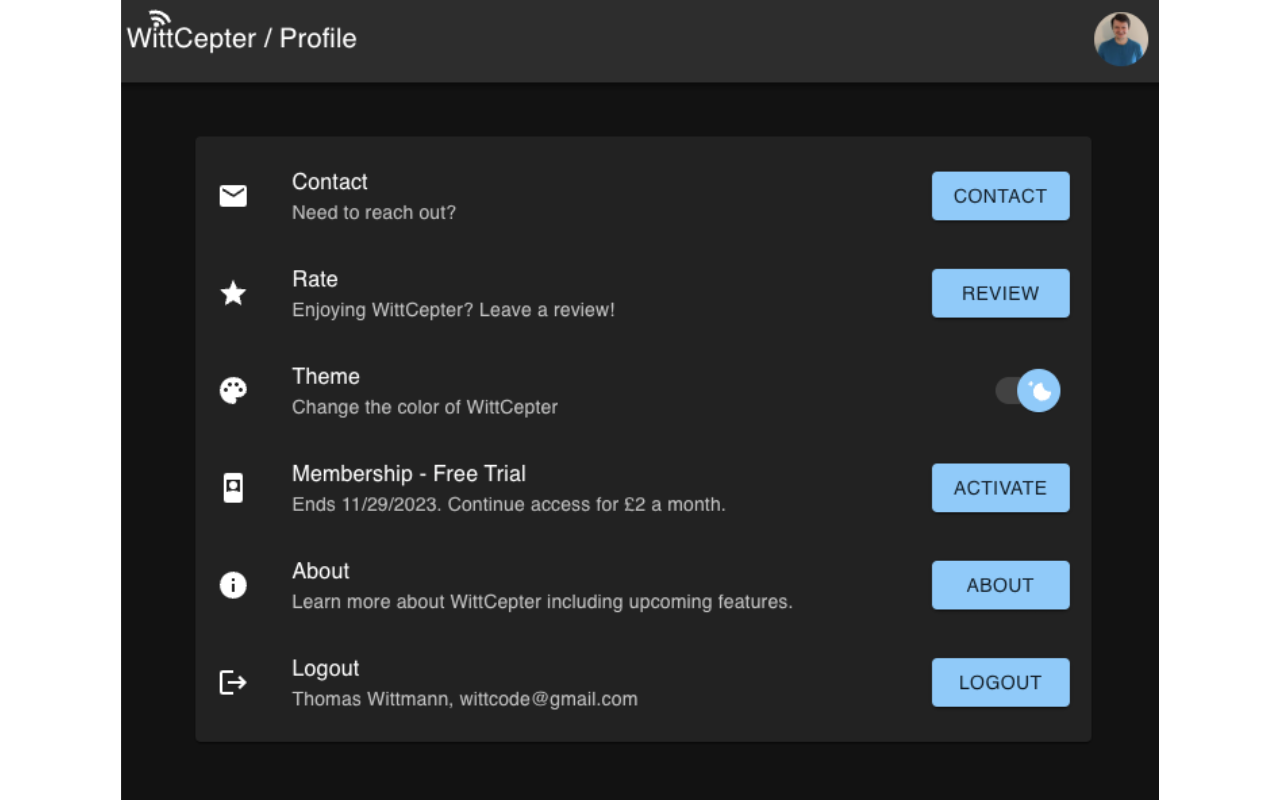
Task: Activate membership with the ACTIVATE button
Action: (x=1001, y=488)
